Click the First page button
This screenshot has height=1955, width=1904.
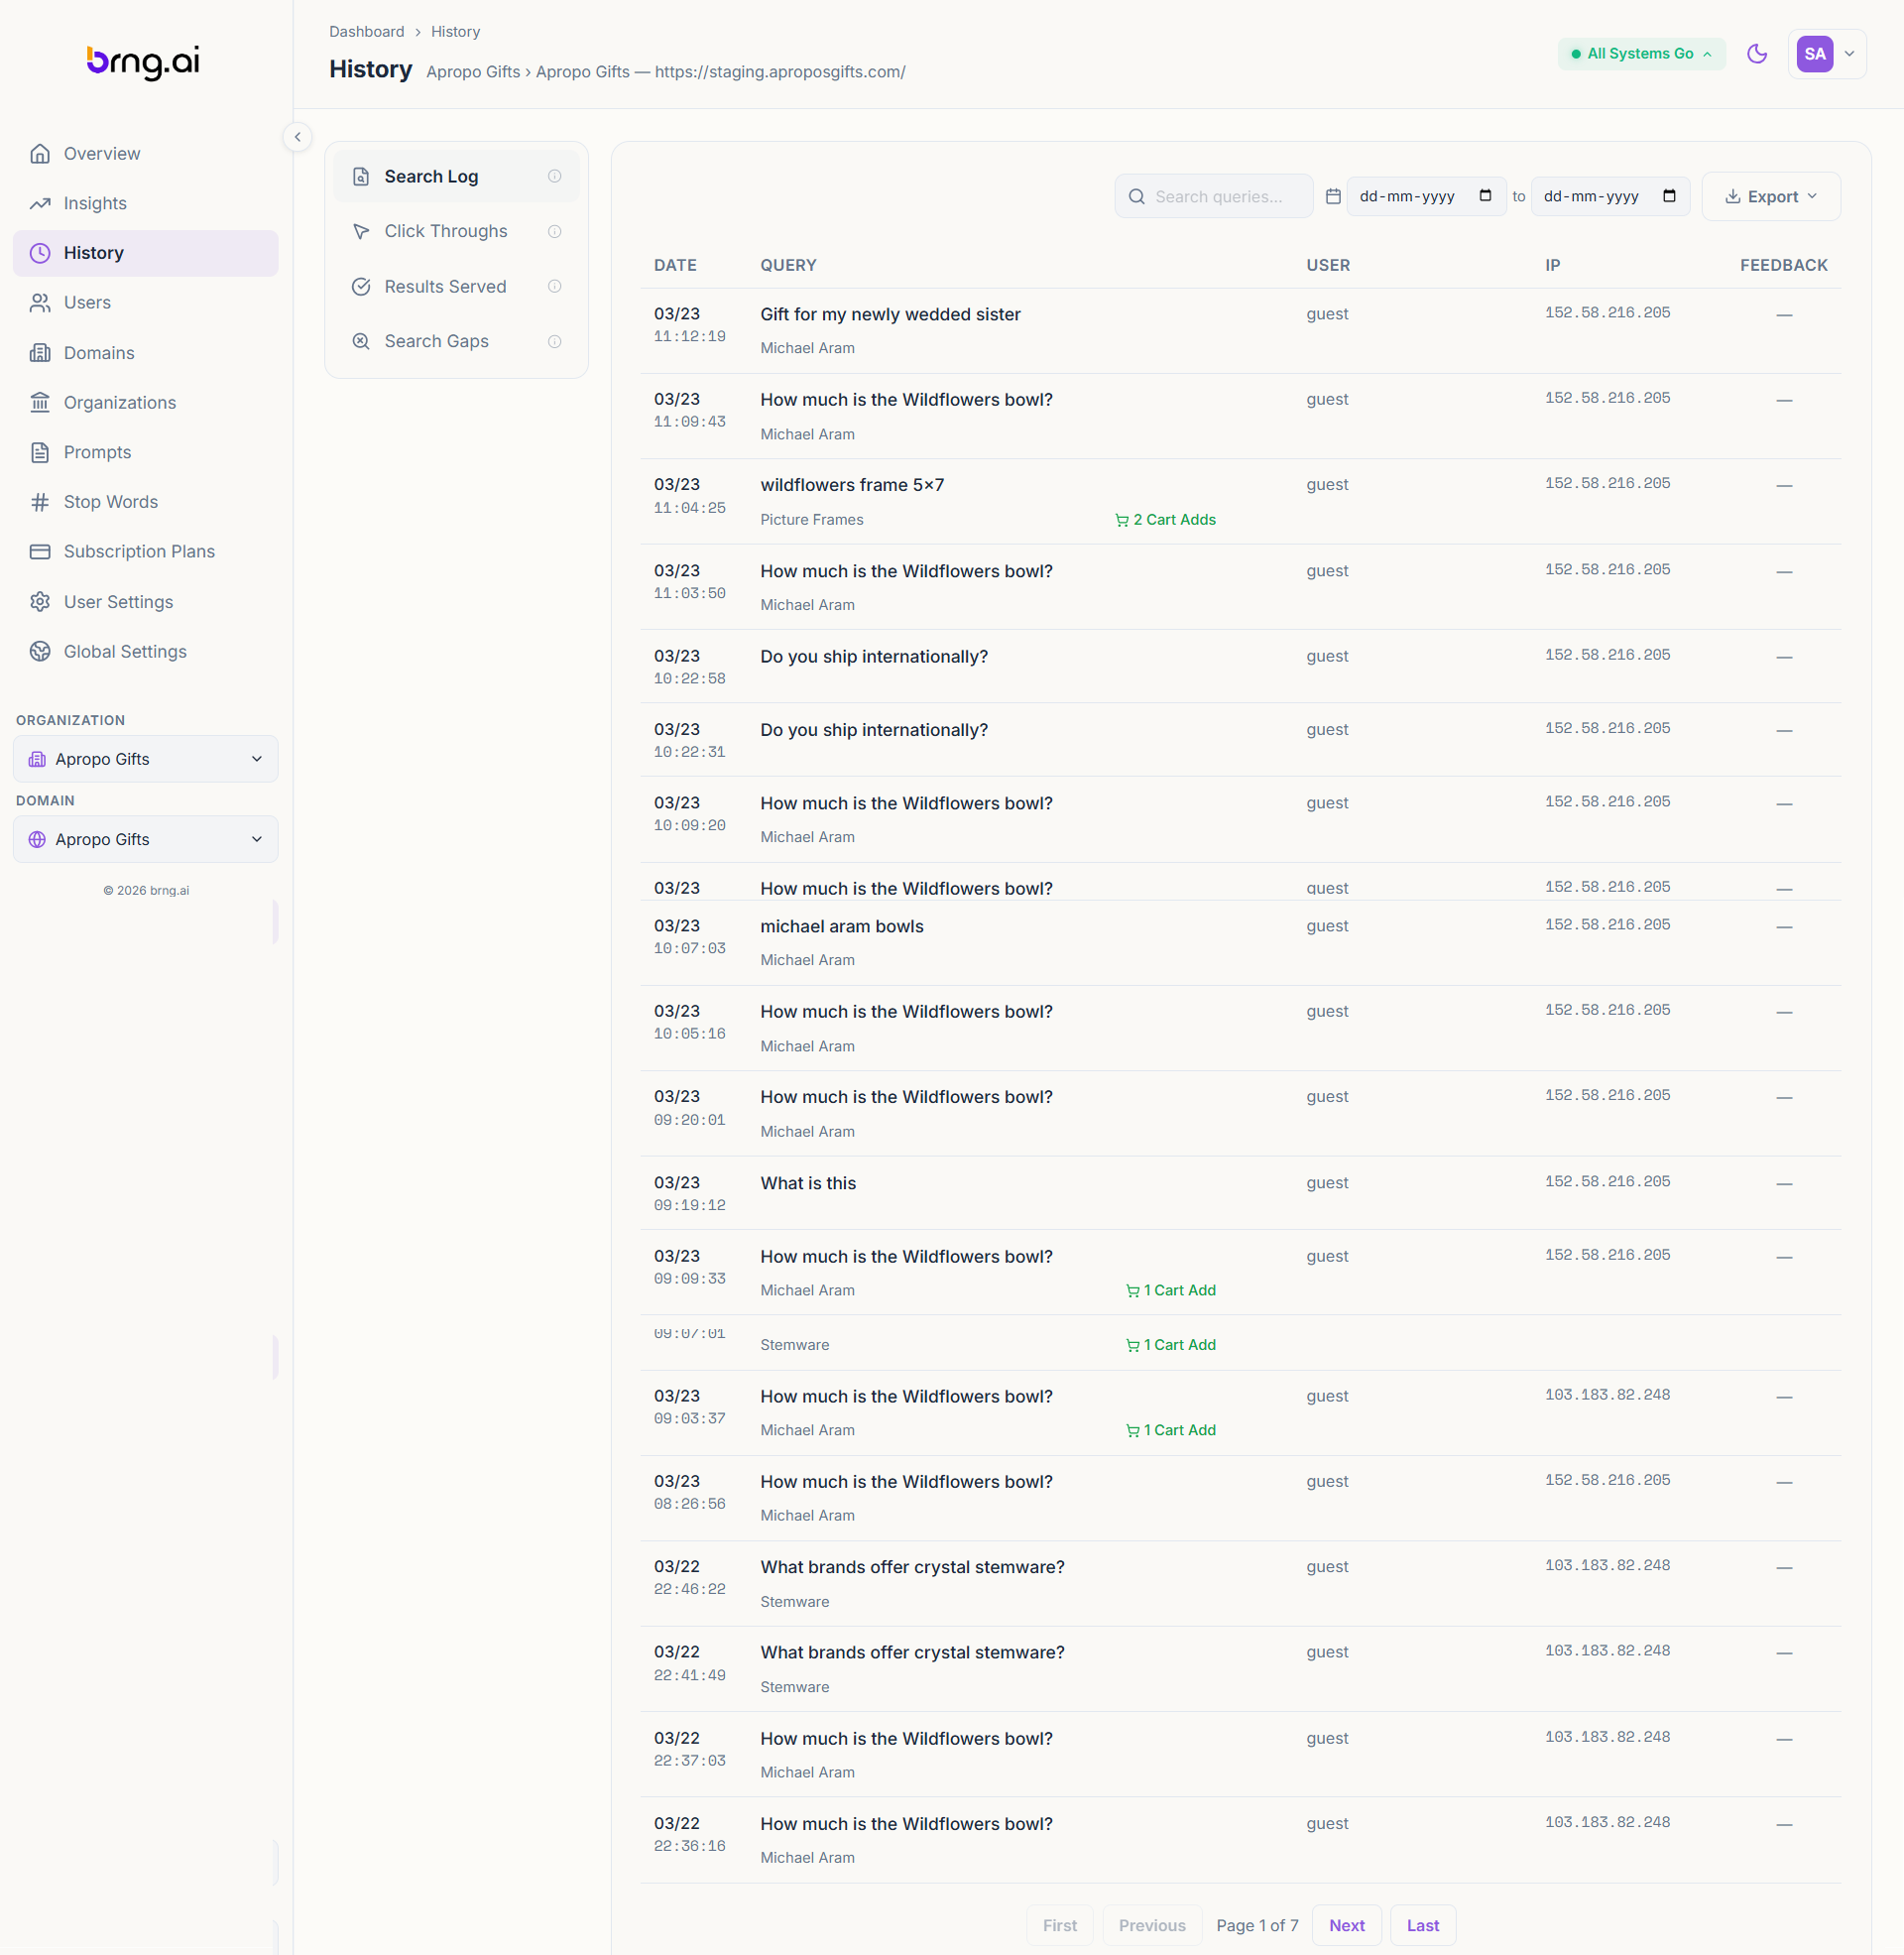tap(1060, 1925)
